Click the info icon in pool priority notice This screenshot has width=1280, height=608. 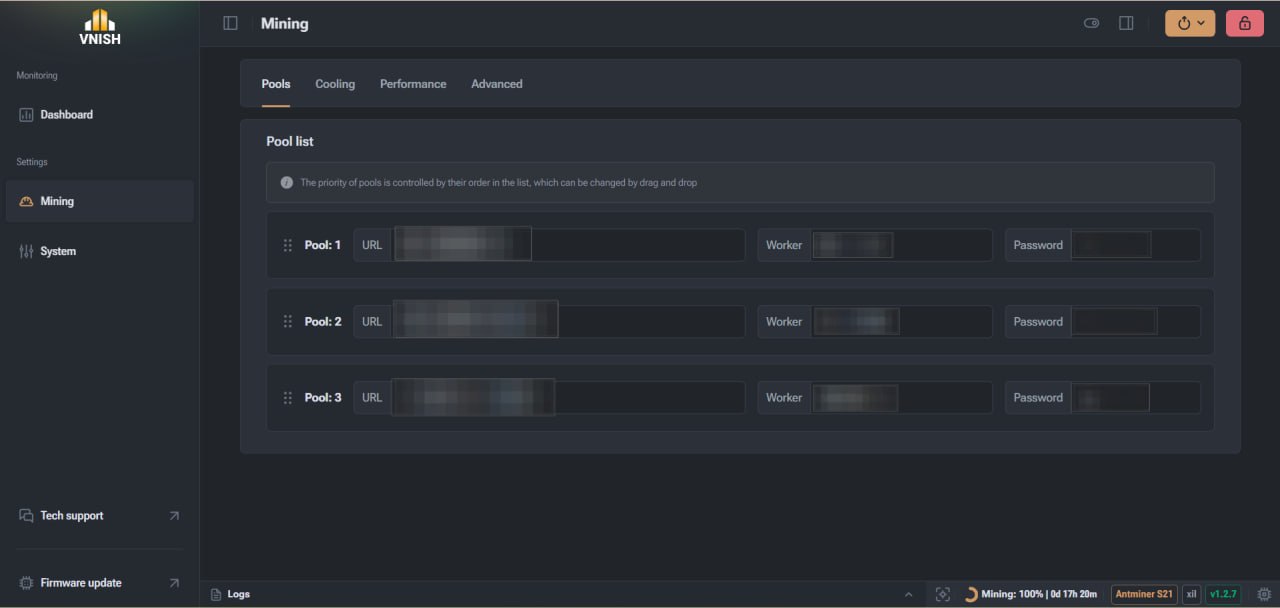pyautogui.click(x=287, y=183)
